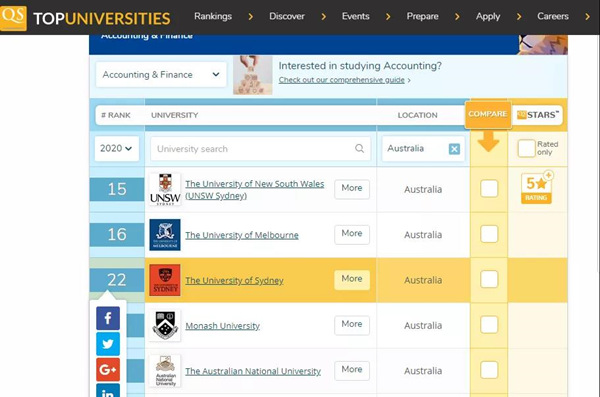This screenshot has width=600, height=397.
Task: Open the comprehensive guide link
Action: [342, 80]
